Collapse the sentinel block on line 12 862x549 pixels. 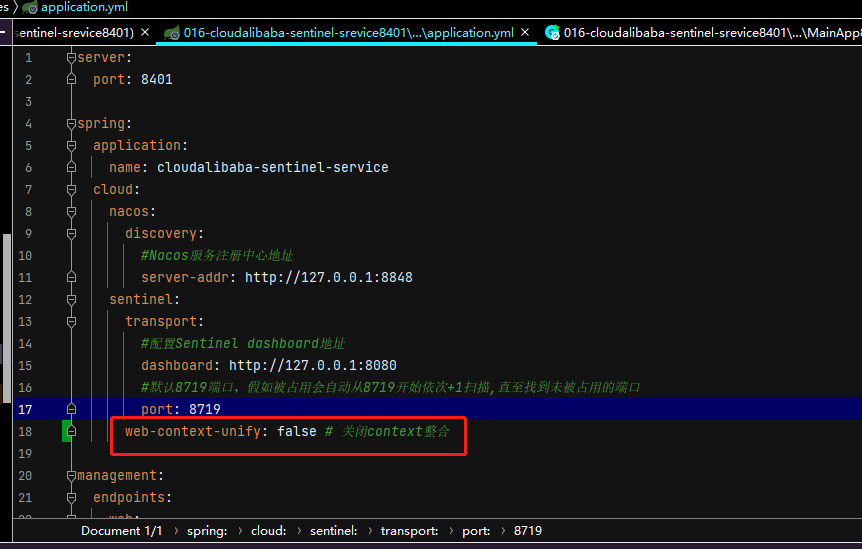click(x=71, y=300)
